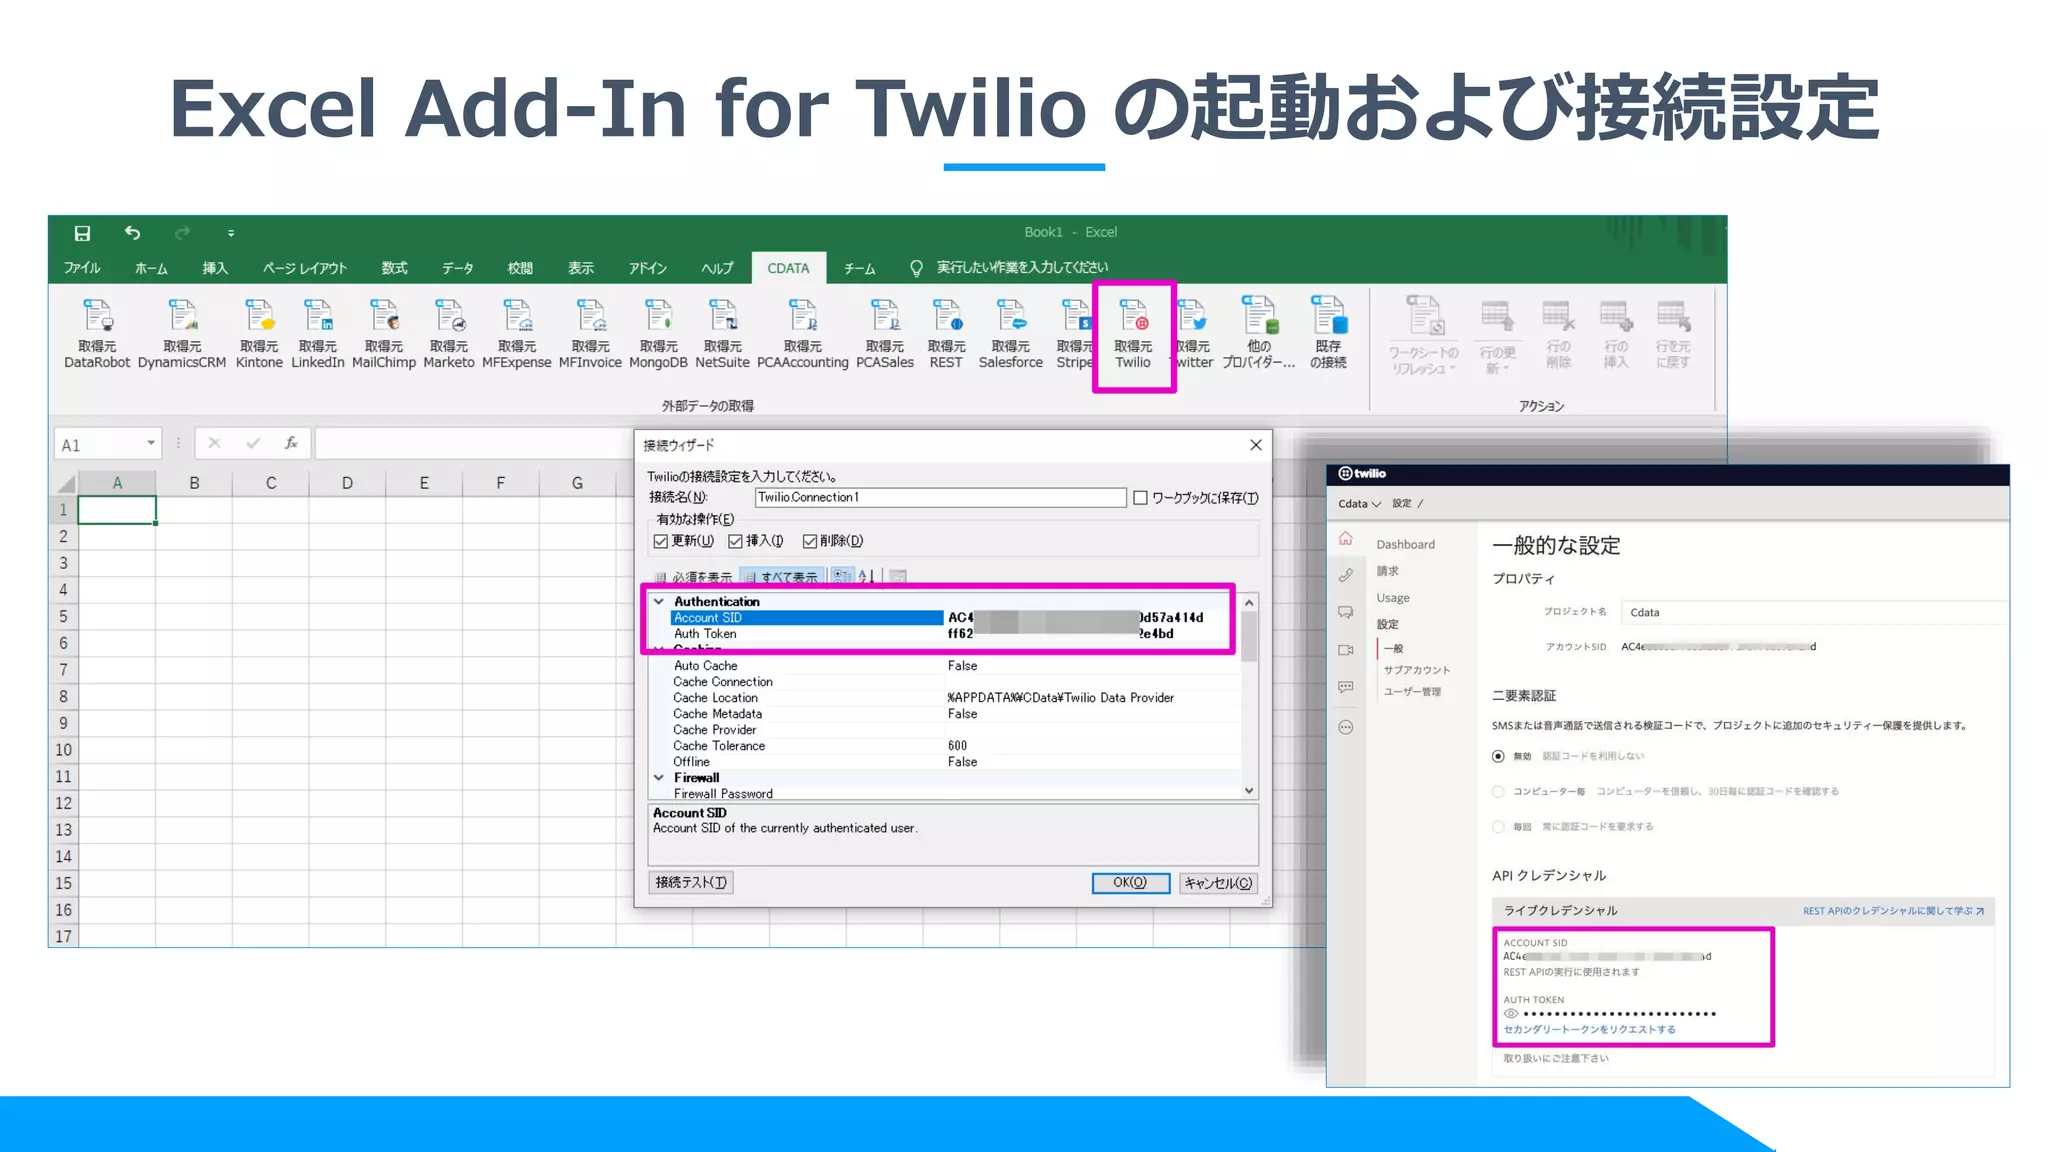Toggle the 削除(D) checkbox
The image size is (2048, 1152).
click(809, 541)
